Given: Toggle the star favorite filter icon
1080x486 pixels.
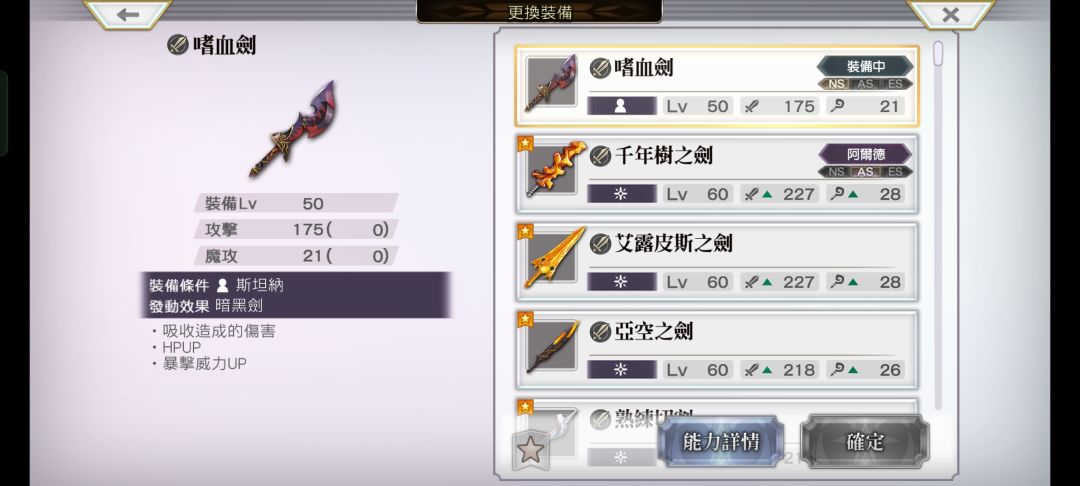Looking at the screenshot, I should point(530,450).
